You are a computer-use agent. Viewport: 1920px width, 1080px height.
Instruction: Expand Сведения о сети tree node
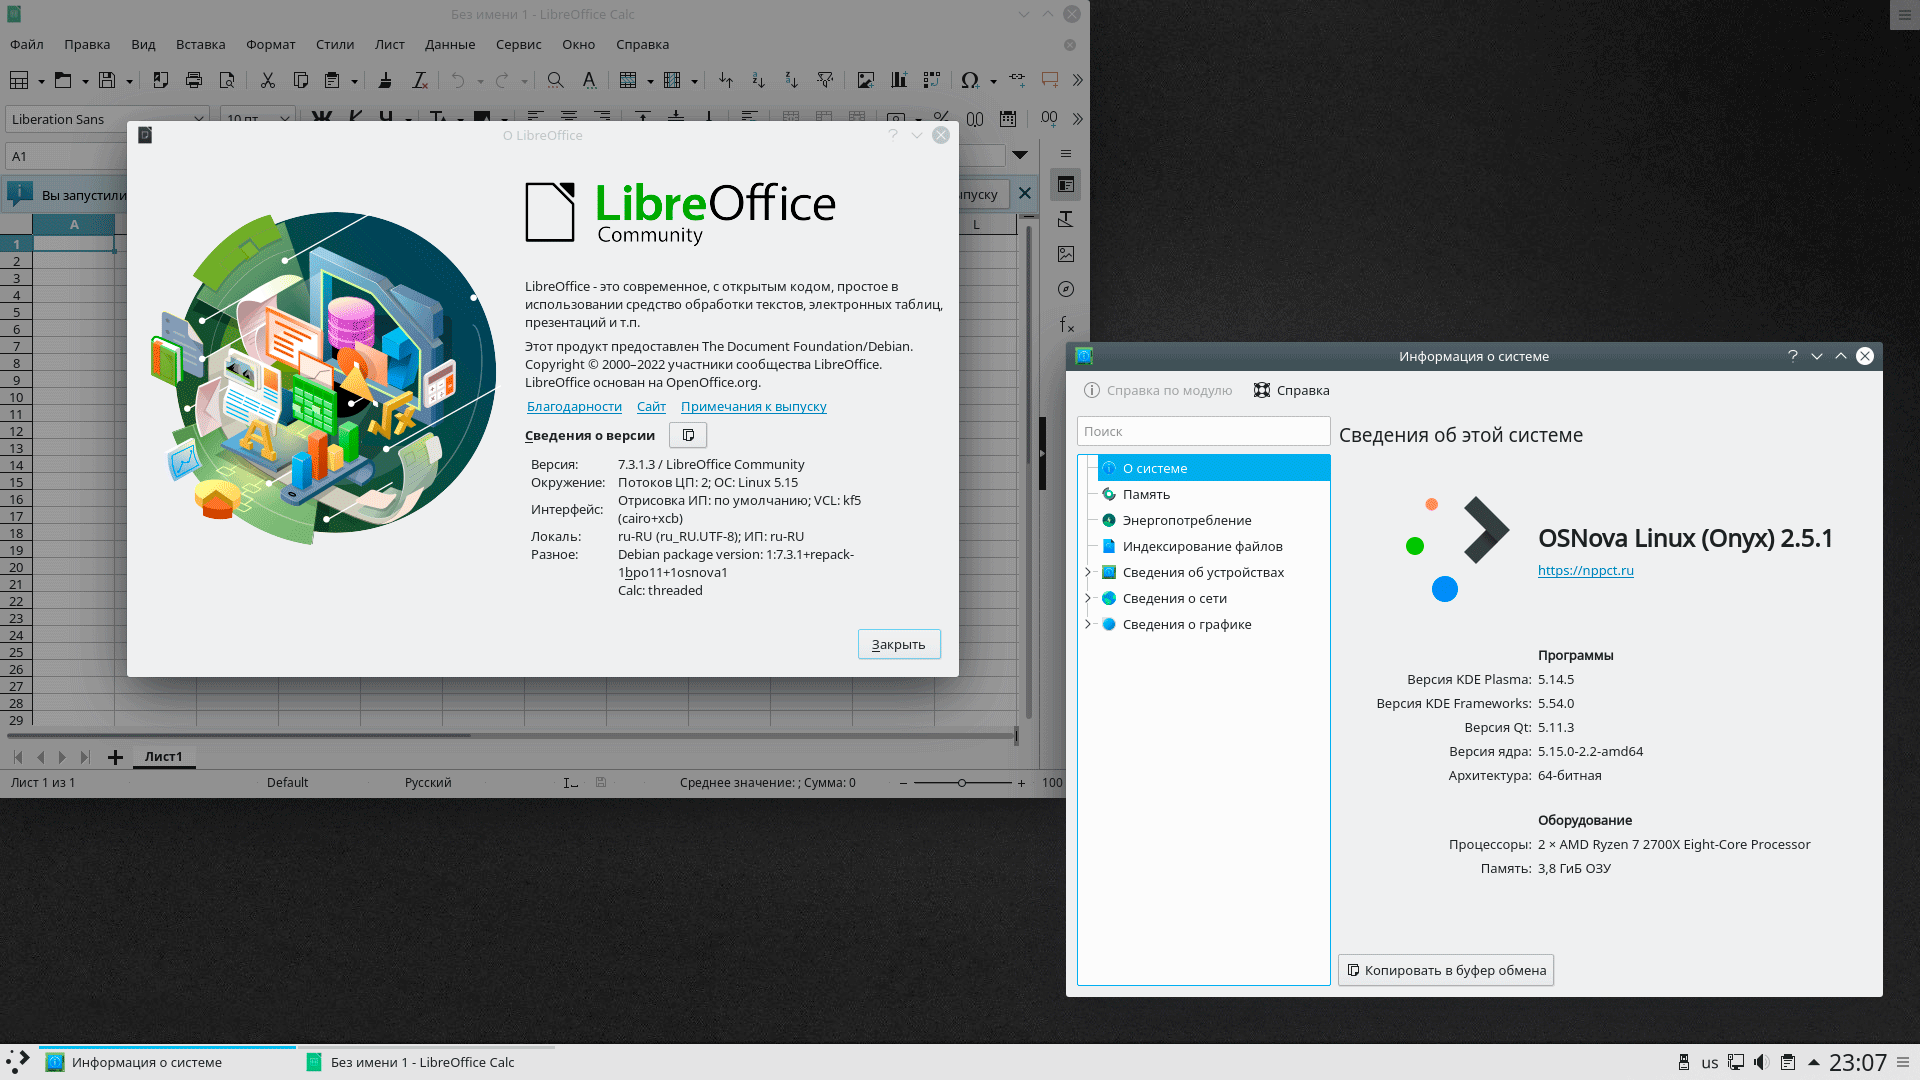(1088, 598)
